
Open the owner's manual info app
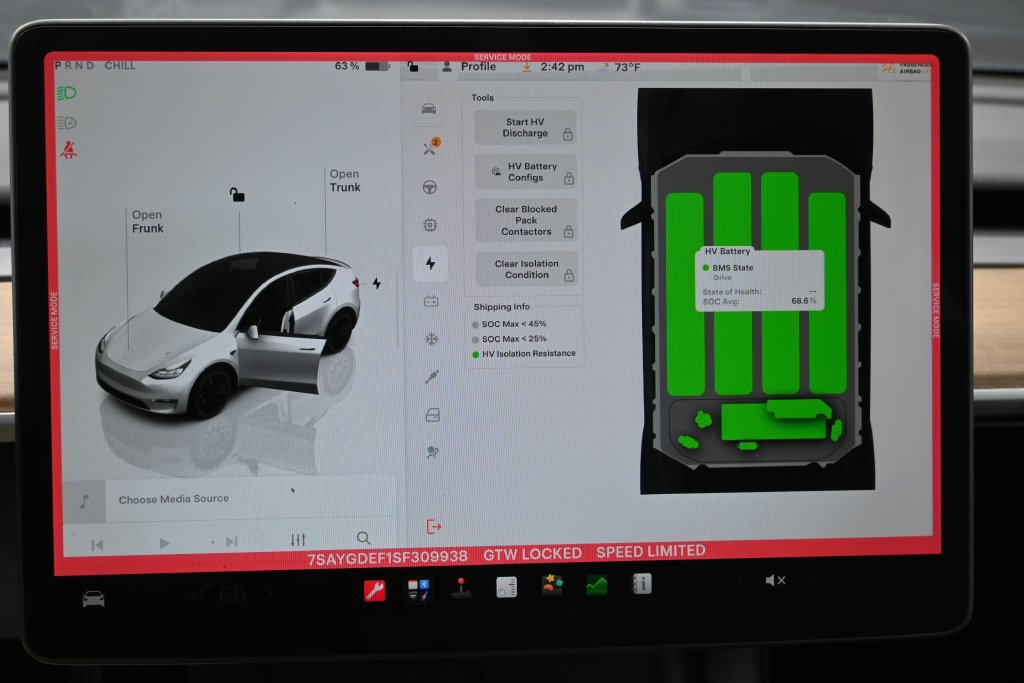642,583
